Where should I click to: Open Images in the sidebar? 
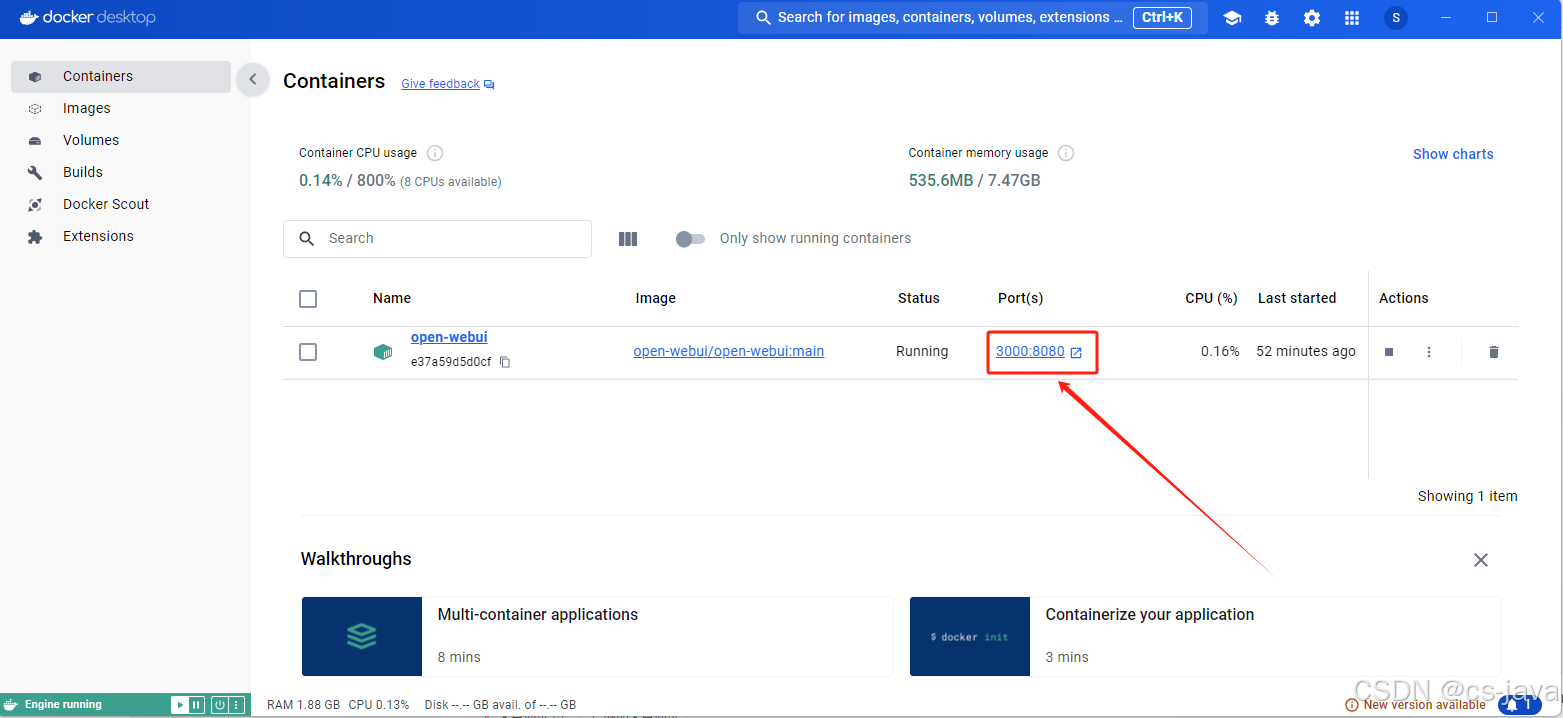point(121,108)
